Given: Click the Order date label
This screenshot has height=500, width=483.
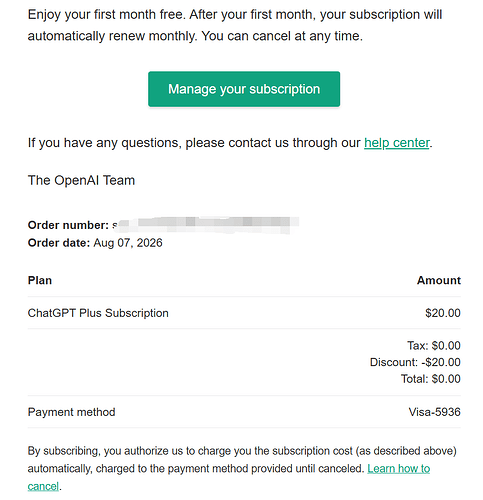Looking at the screenshot, I should click(59, 243).
